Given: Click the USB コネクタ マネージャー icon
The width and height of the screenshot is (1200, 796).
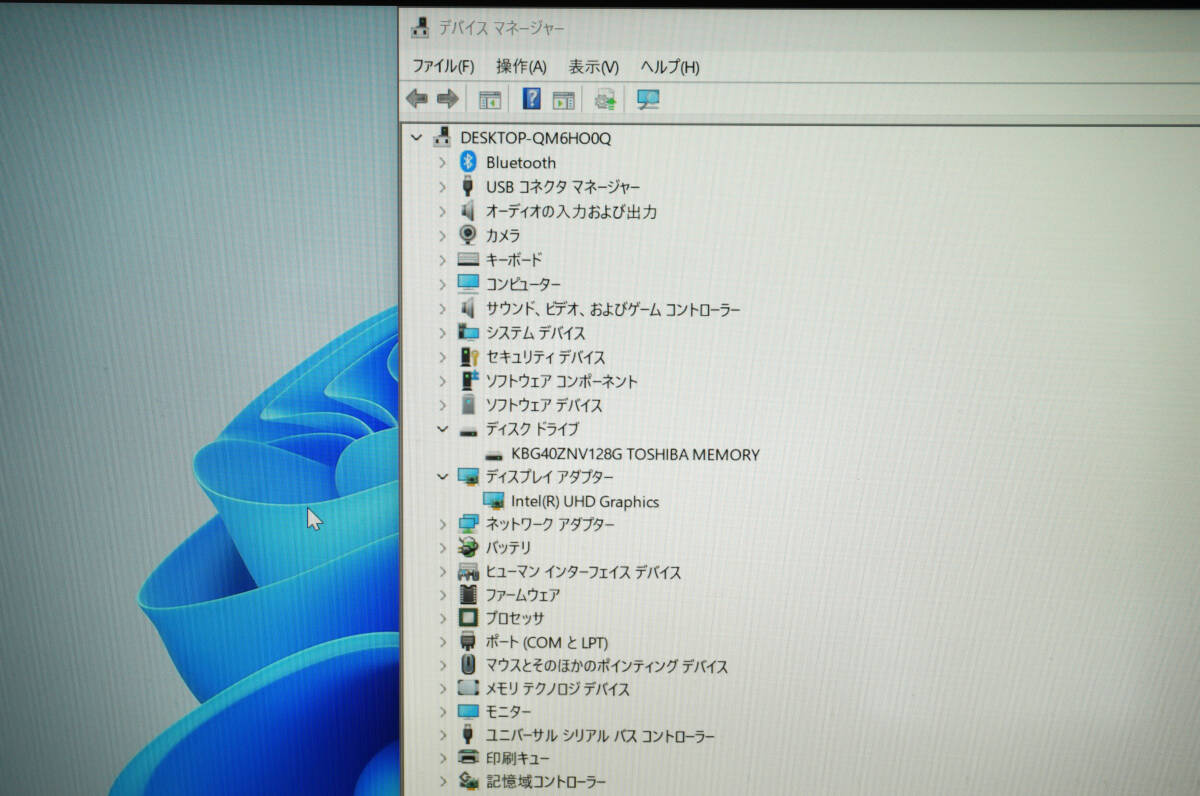Looking at the screenshot, I should 467,186.
